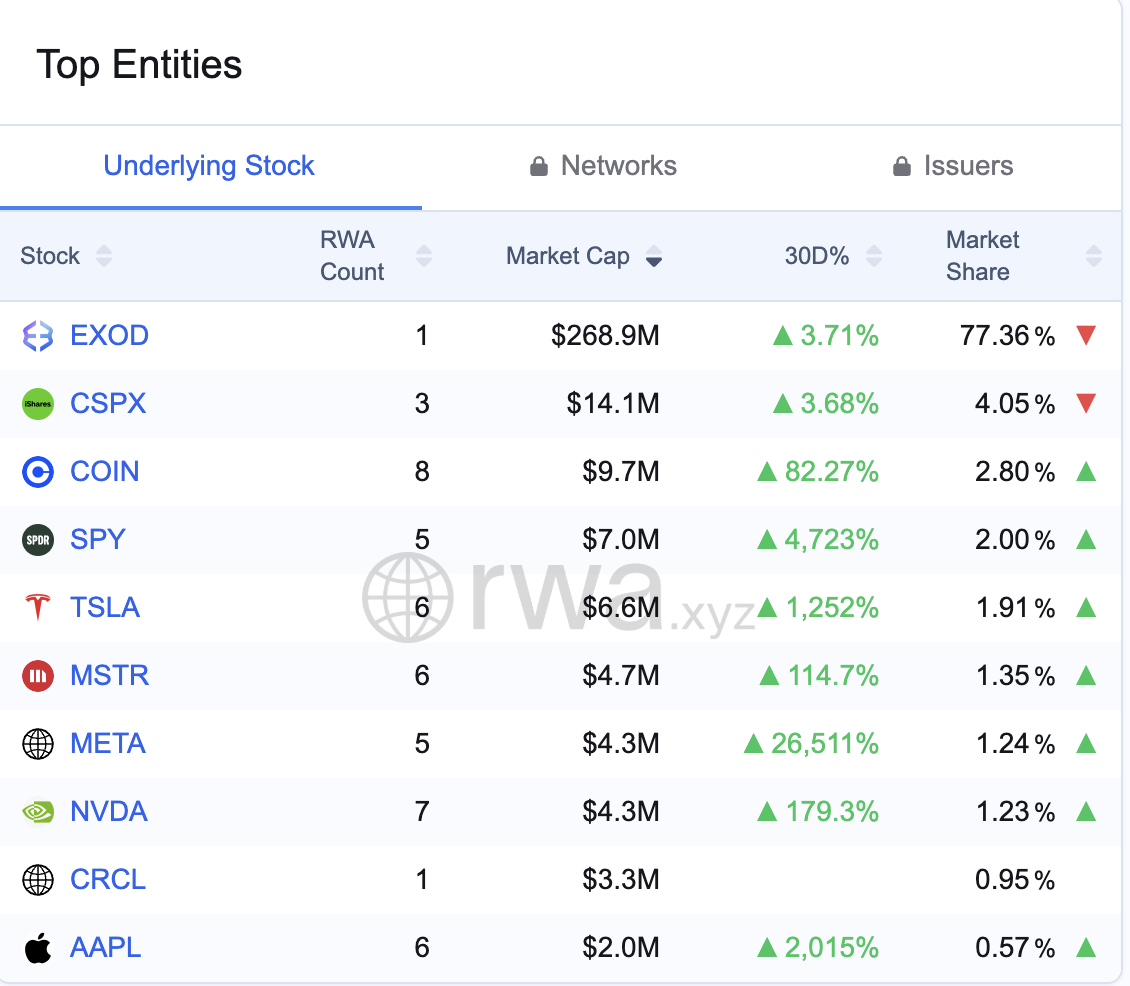Screen dimensions: 1130x986
Task: Open the NVDA stock link
Action: 109,812
